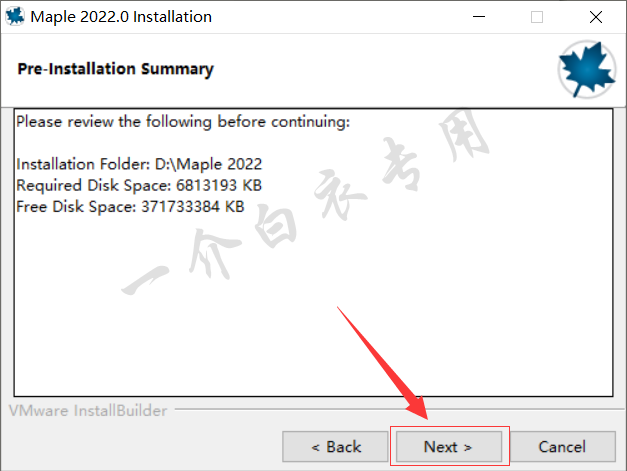The height and width of the screenshot is (471, 627).
Task: Click the separator line beside VMware InstallBuilder
Action: [399, 409]
